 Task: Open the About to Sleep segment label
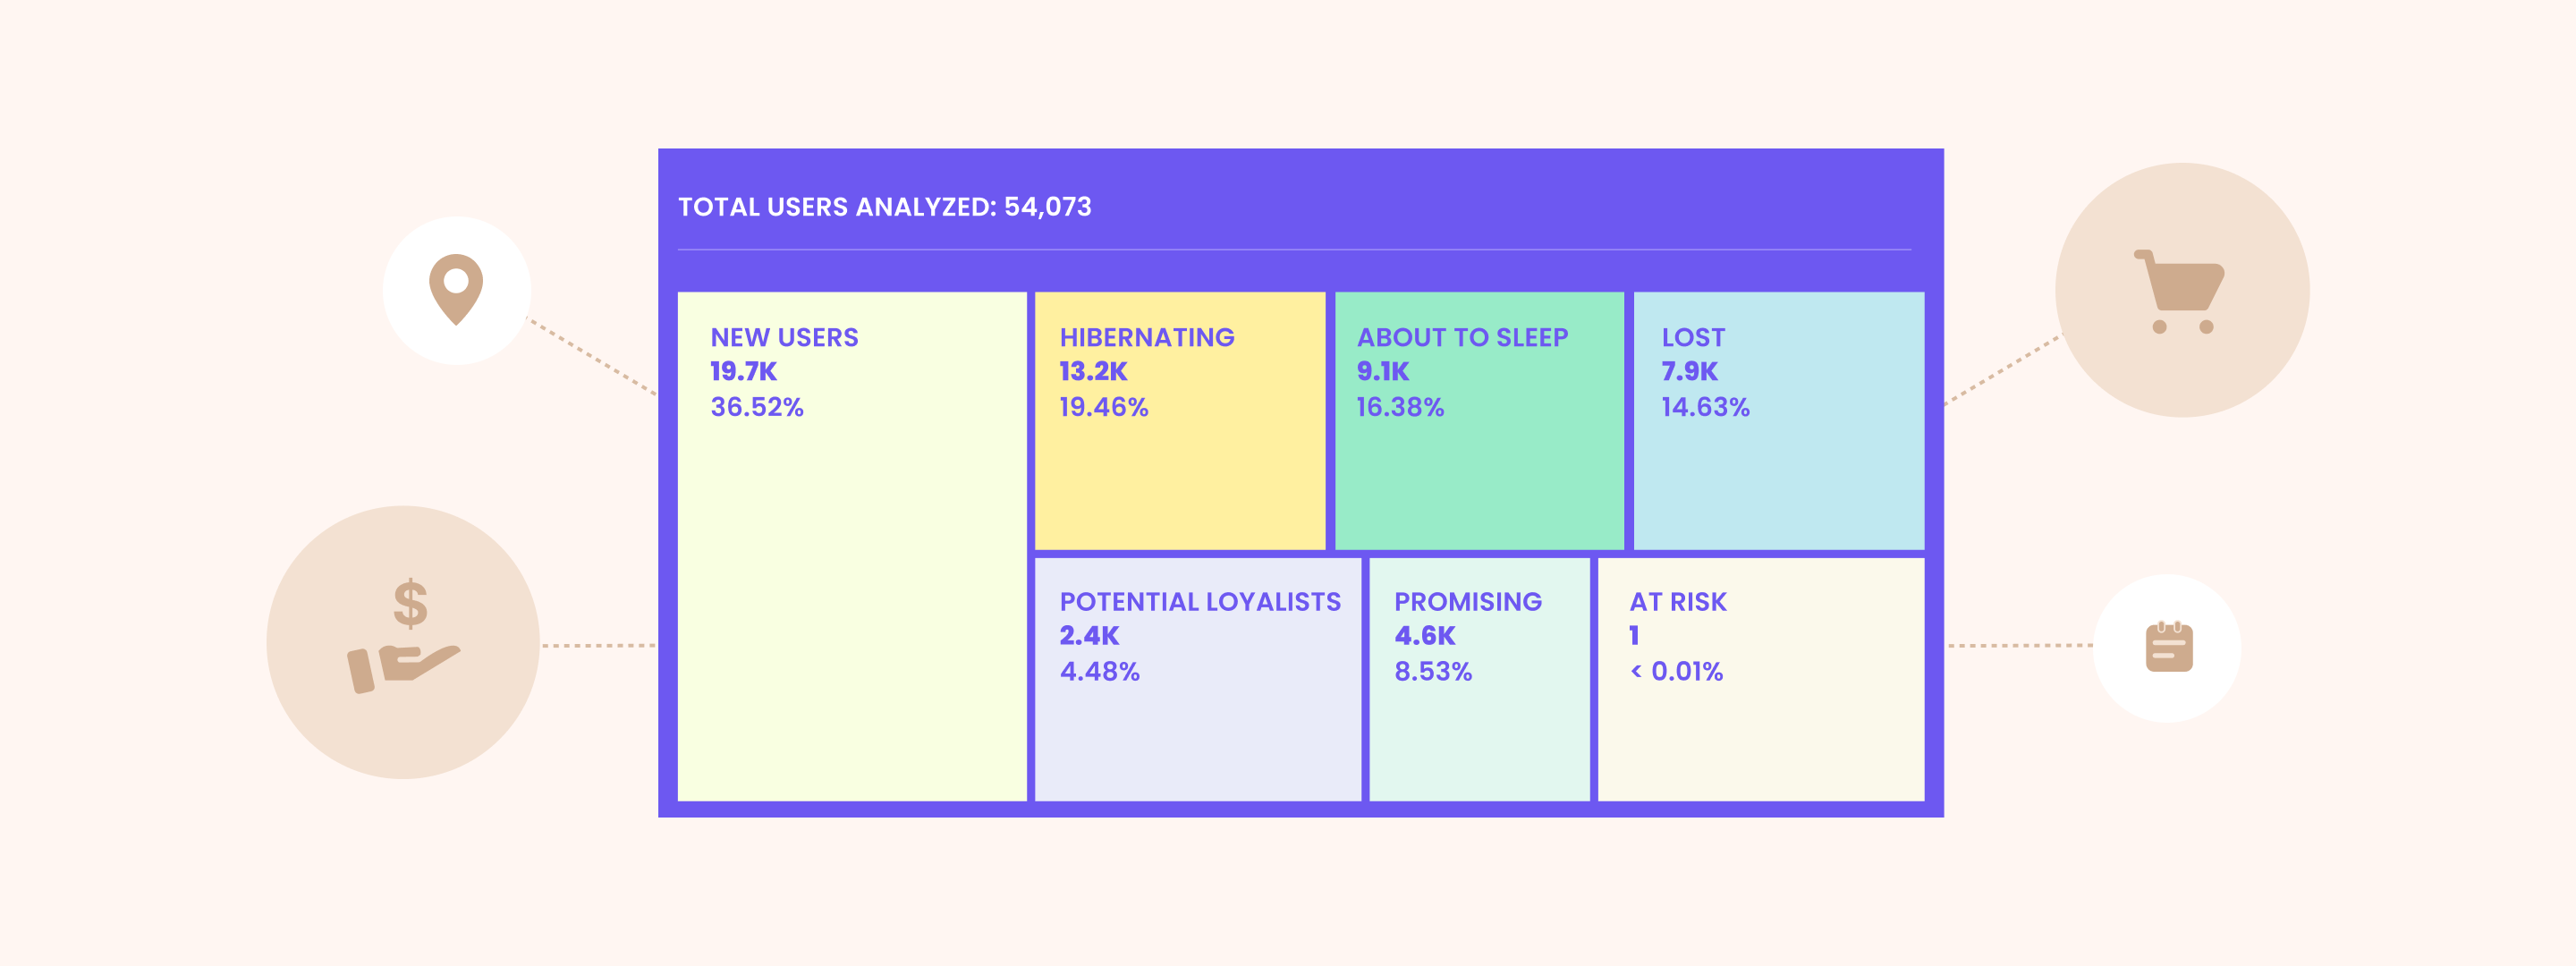1461,338
